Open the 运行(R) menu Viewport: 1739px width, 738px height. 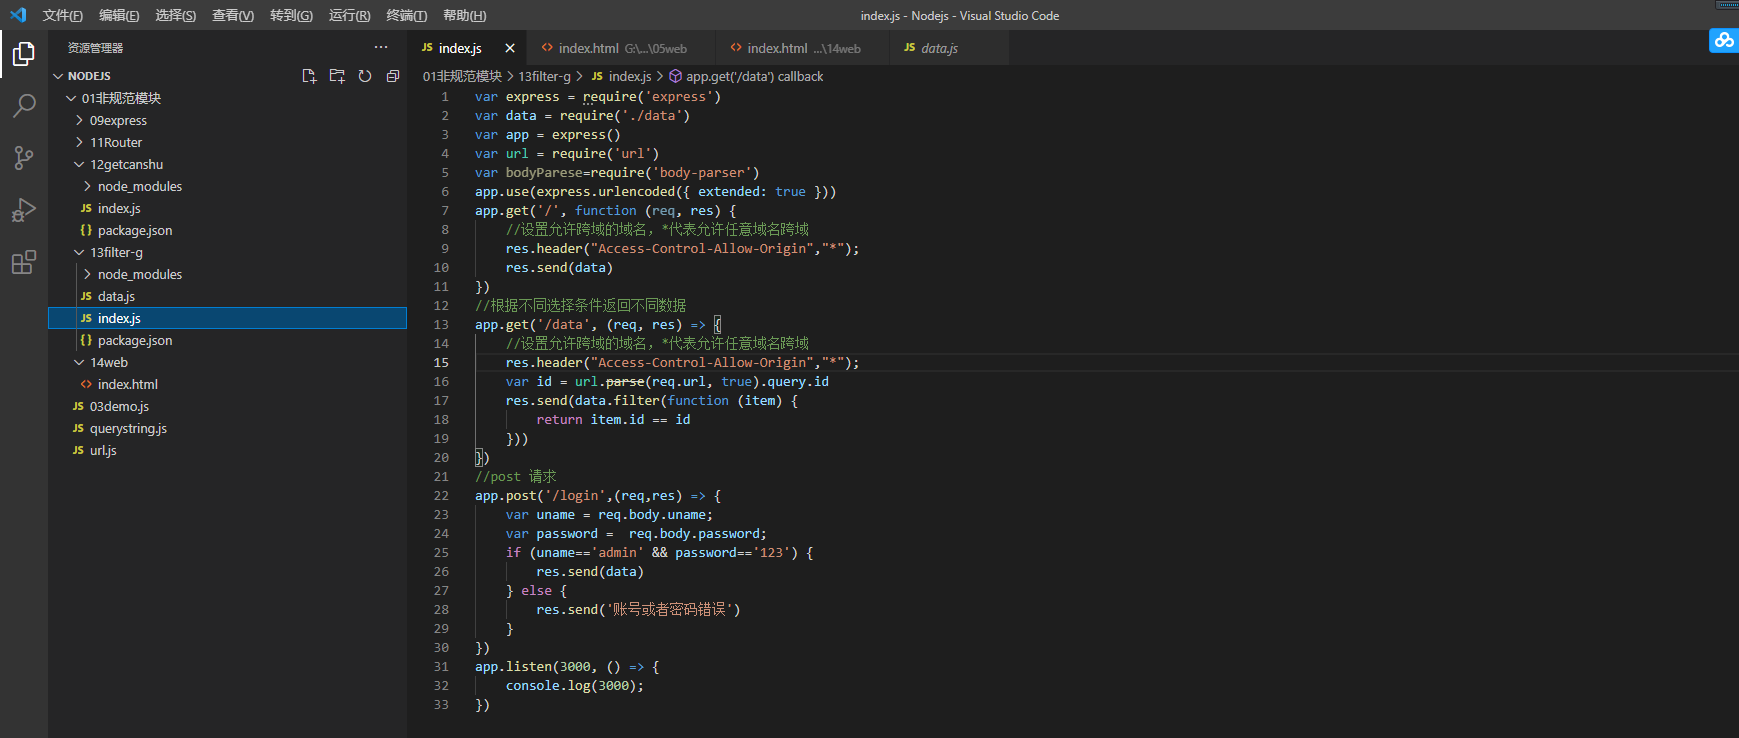click(x=349, y=15)
